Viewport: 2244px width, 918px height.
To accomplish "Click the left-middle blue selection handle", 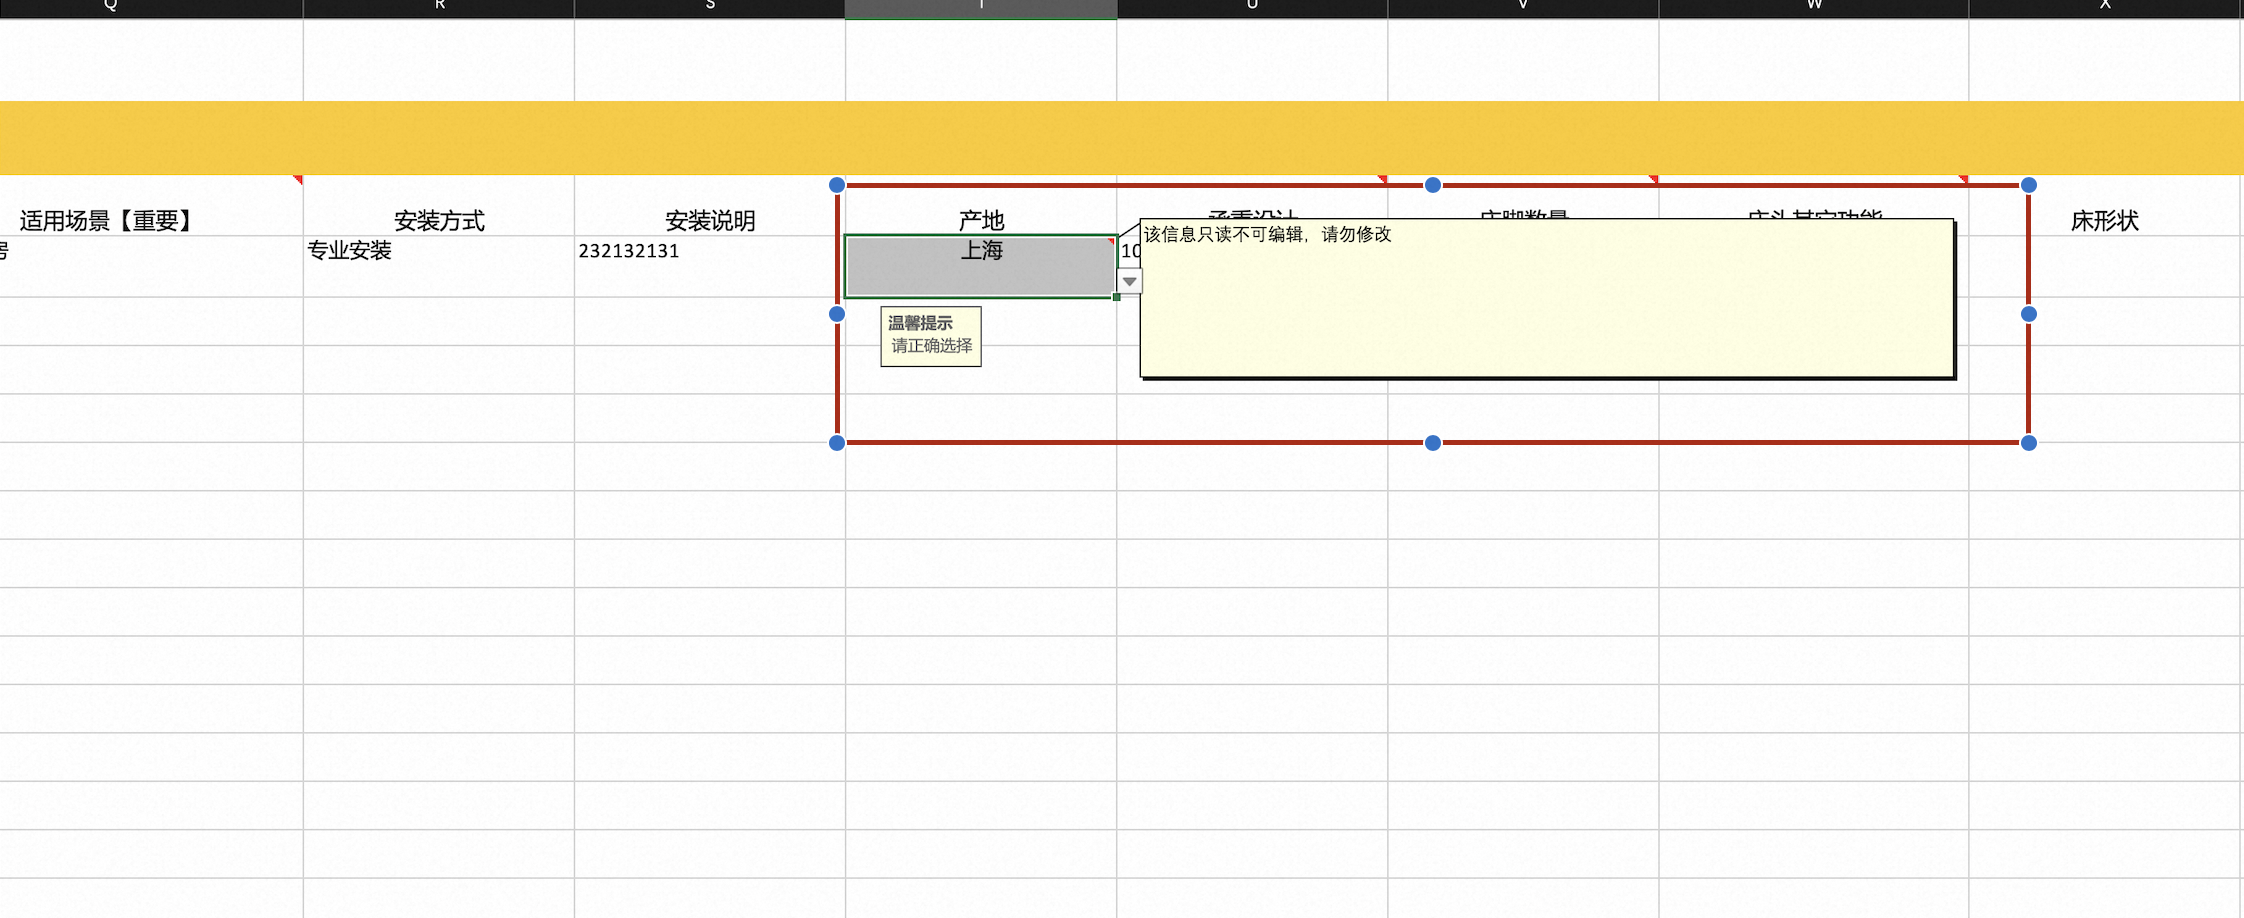I will click(x=837, y=314).
